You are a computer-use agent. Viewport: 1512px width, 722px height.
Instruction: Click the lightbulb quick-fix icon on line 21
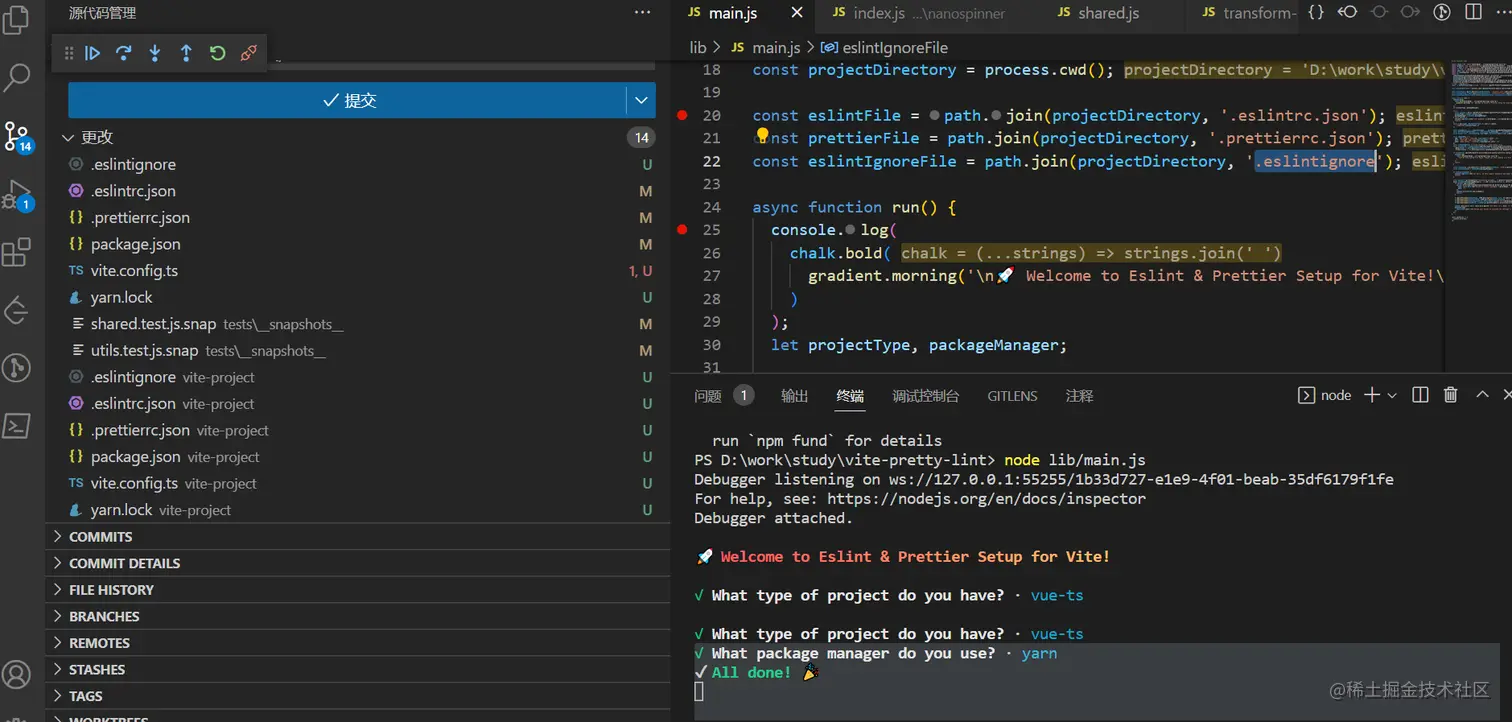(762, 136)
